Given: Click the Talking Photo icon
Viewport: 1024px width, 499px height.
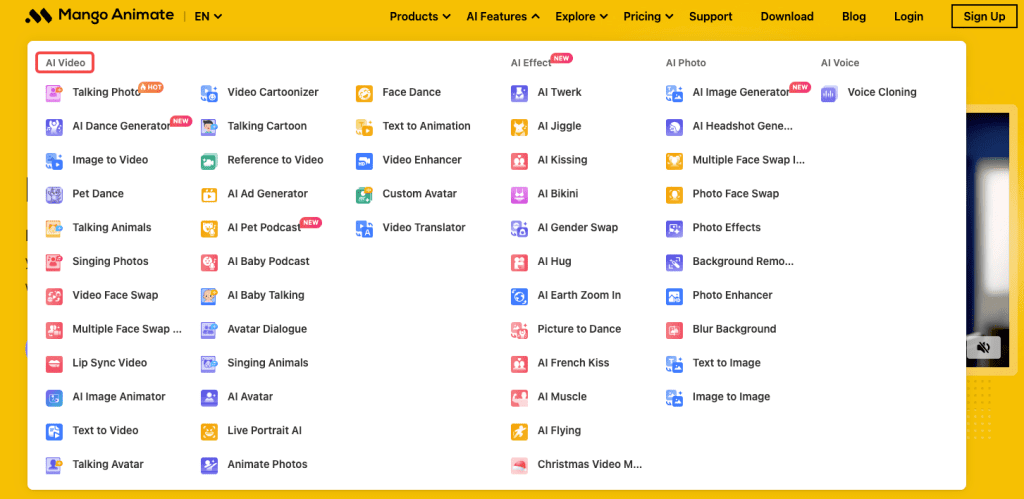Looking at the screenshot, I should (x=54, y=93).
